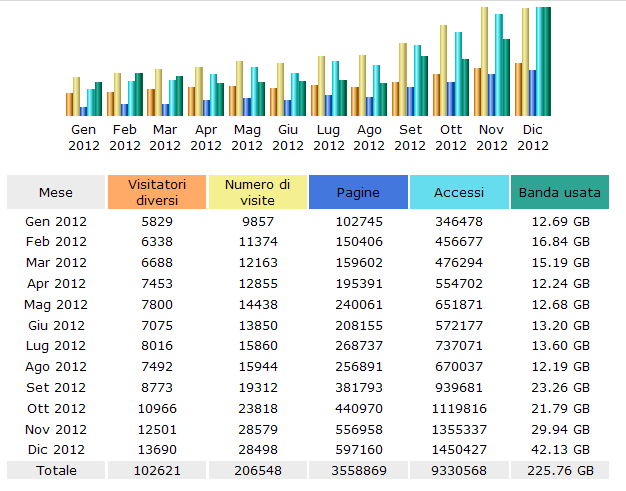The image size is (626, 491).
Task: Select the Lug 2012 row label in table
Action: point(56,346)
